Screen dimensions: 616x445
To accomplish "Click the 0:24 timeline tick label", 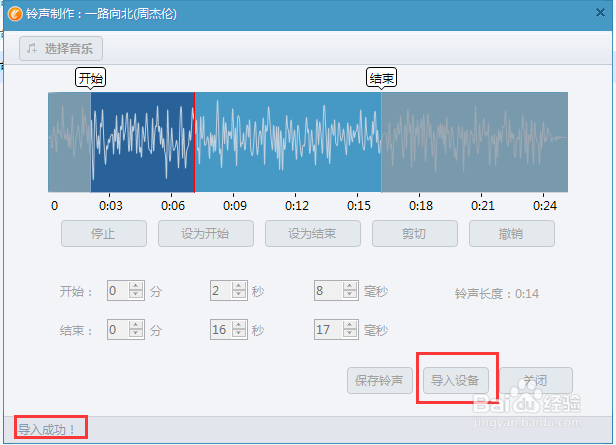I will (x=544, y=206).
